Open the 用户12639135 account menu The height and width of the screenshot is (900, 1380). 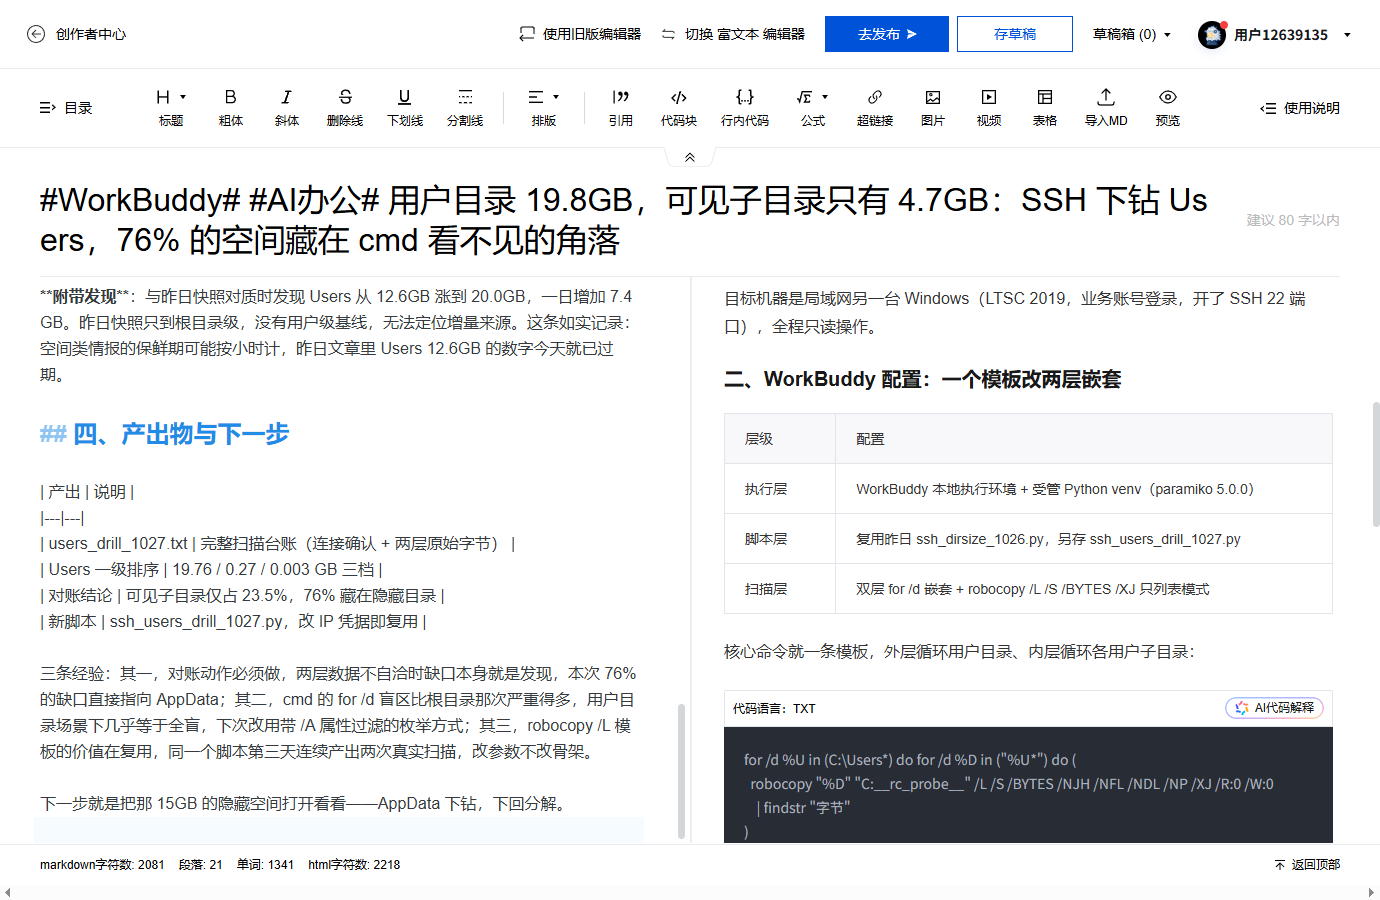click(x=1275, y=34)
